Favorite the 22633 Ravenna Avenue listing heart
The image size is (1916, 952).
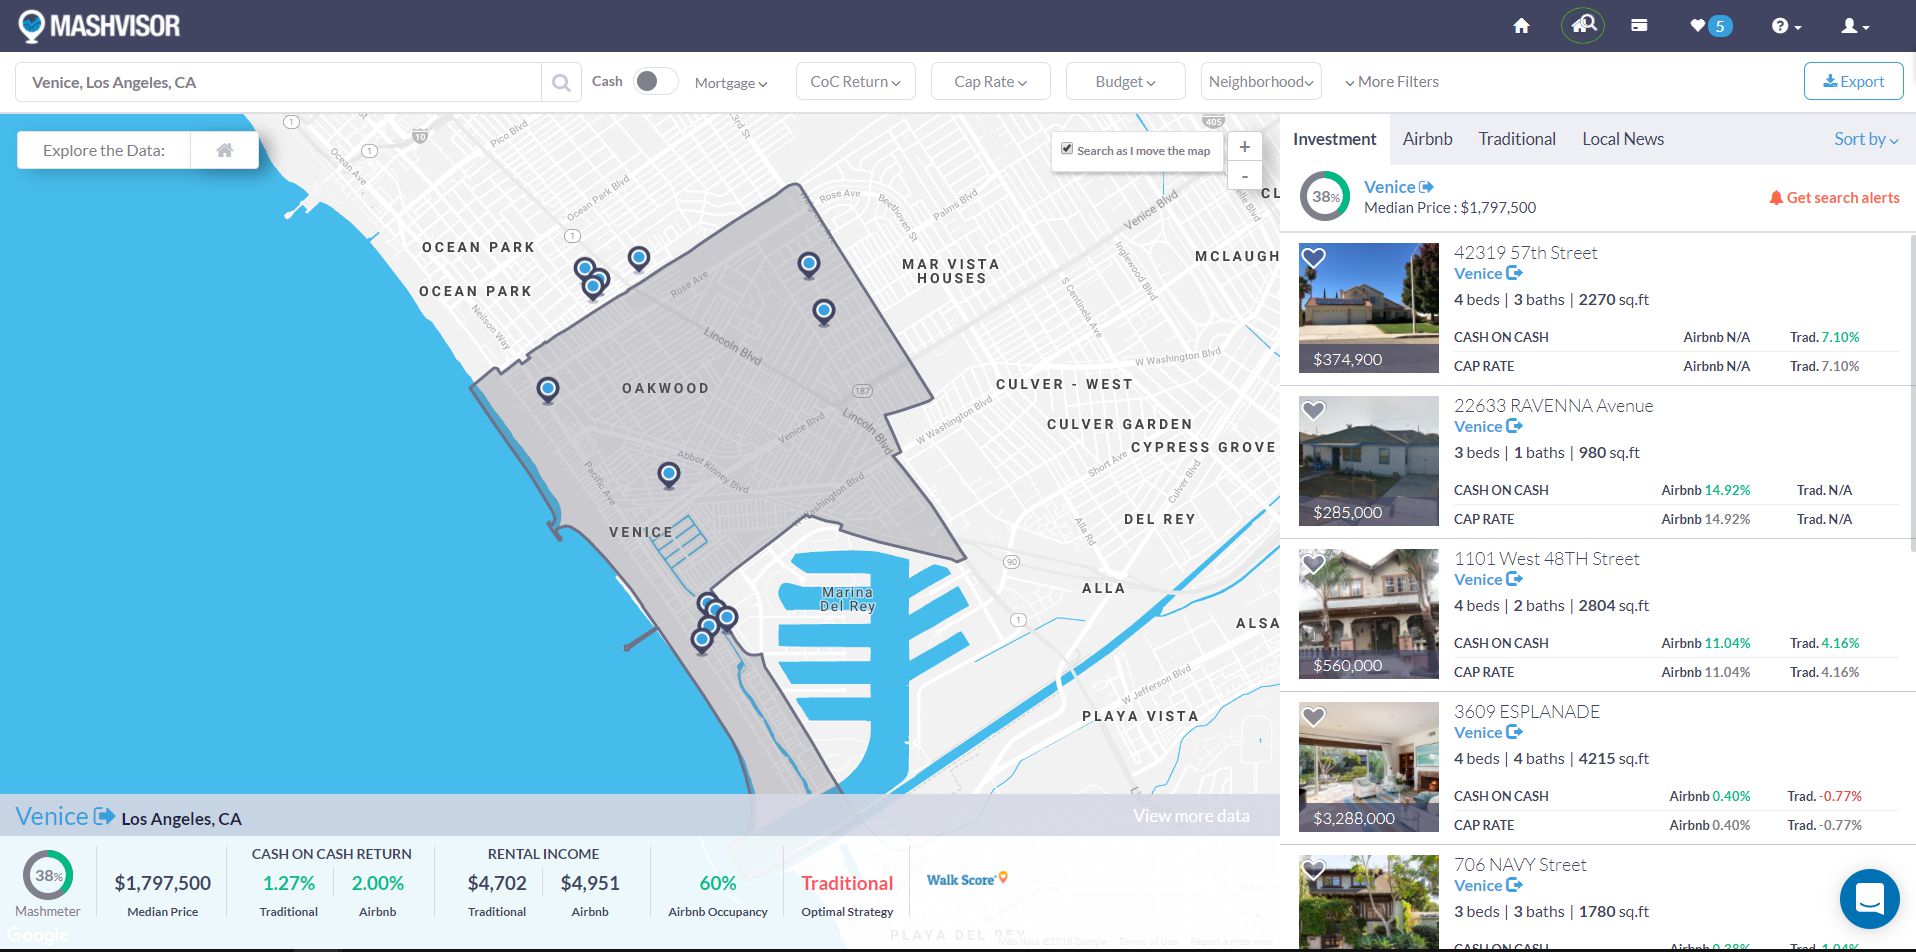pyautogui.click(x=1313, y=411)
